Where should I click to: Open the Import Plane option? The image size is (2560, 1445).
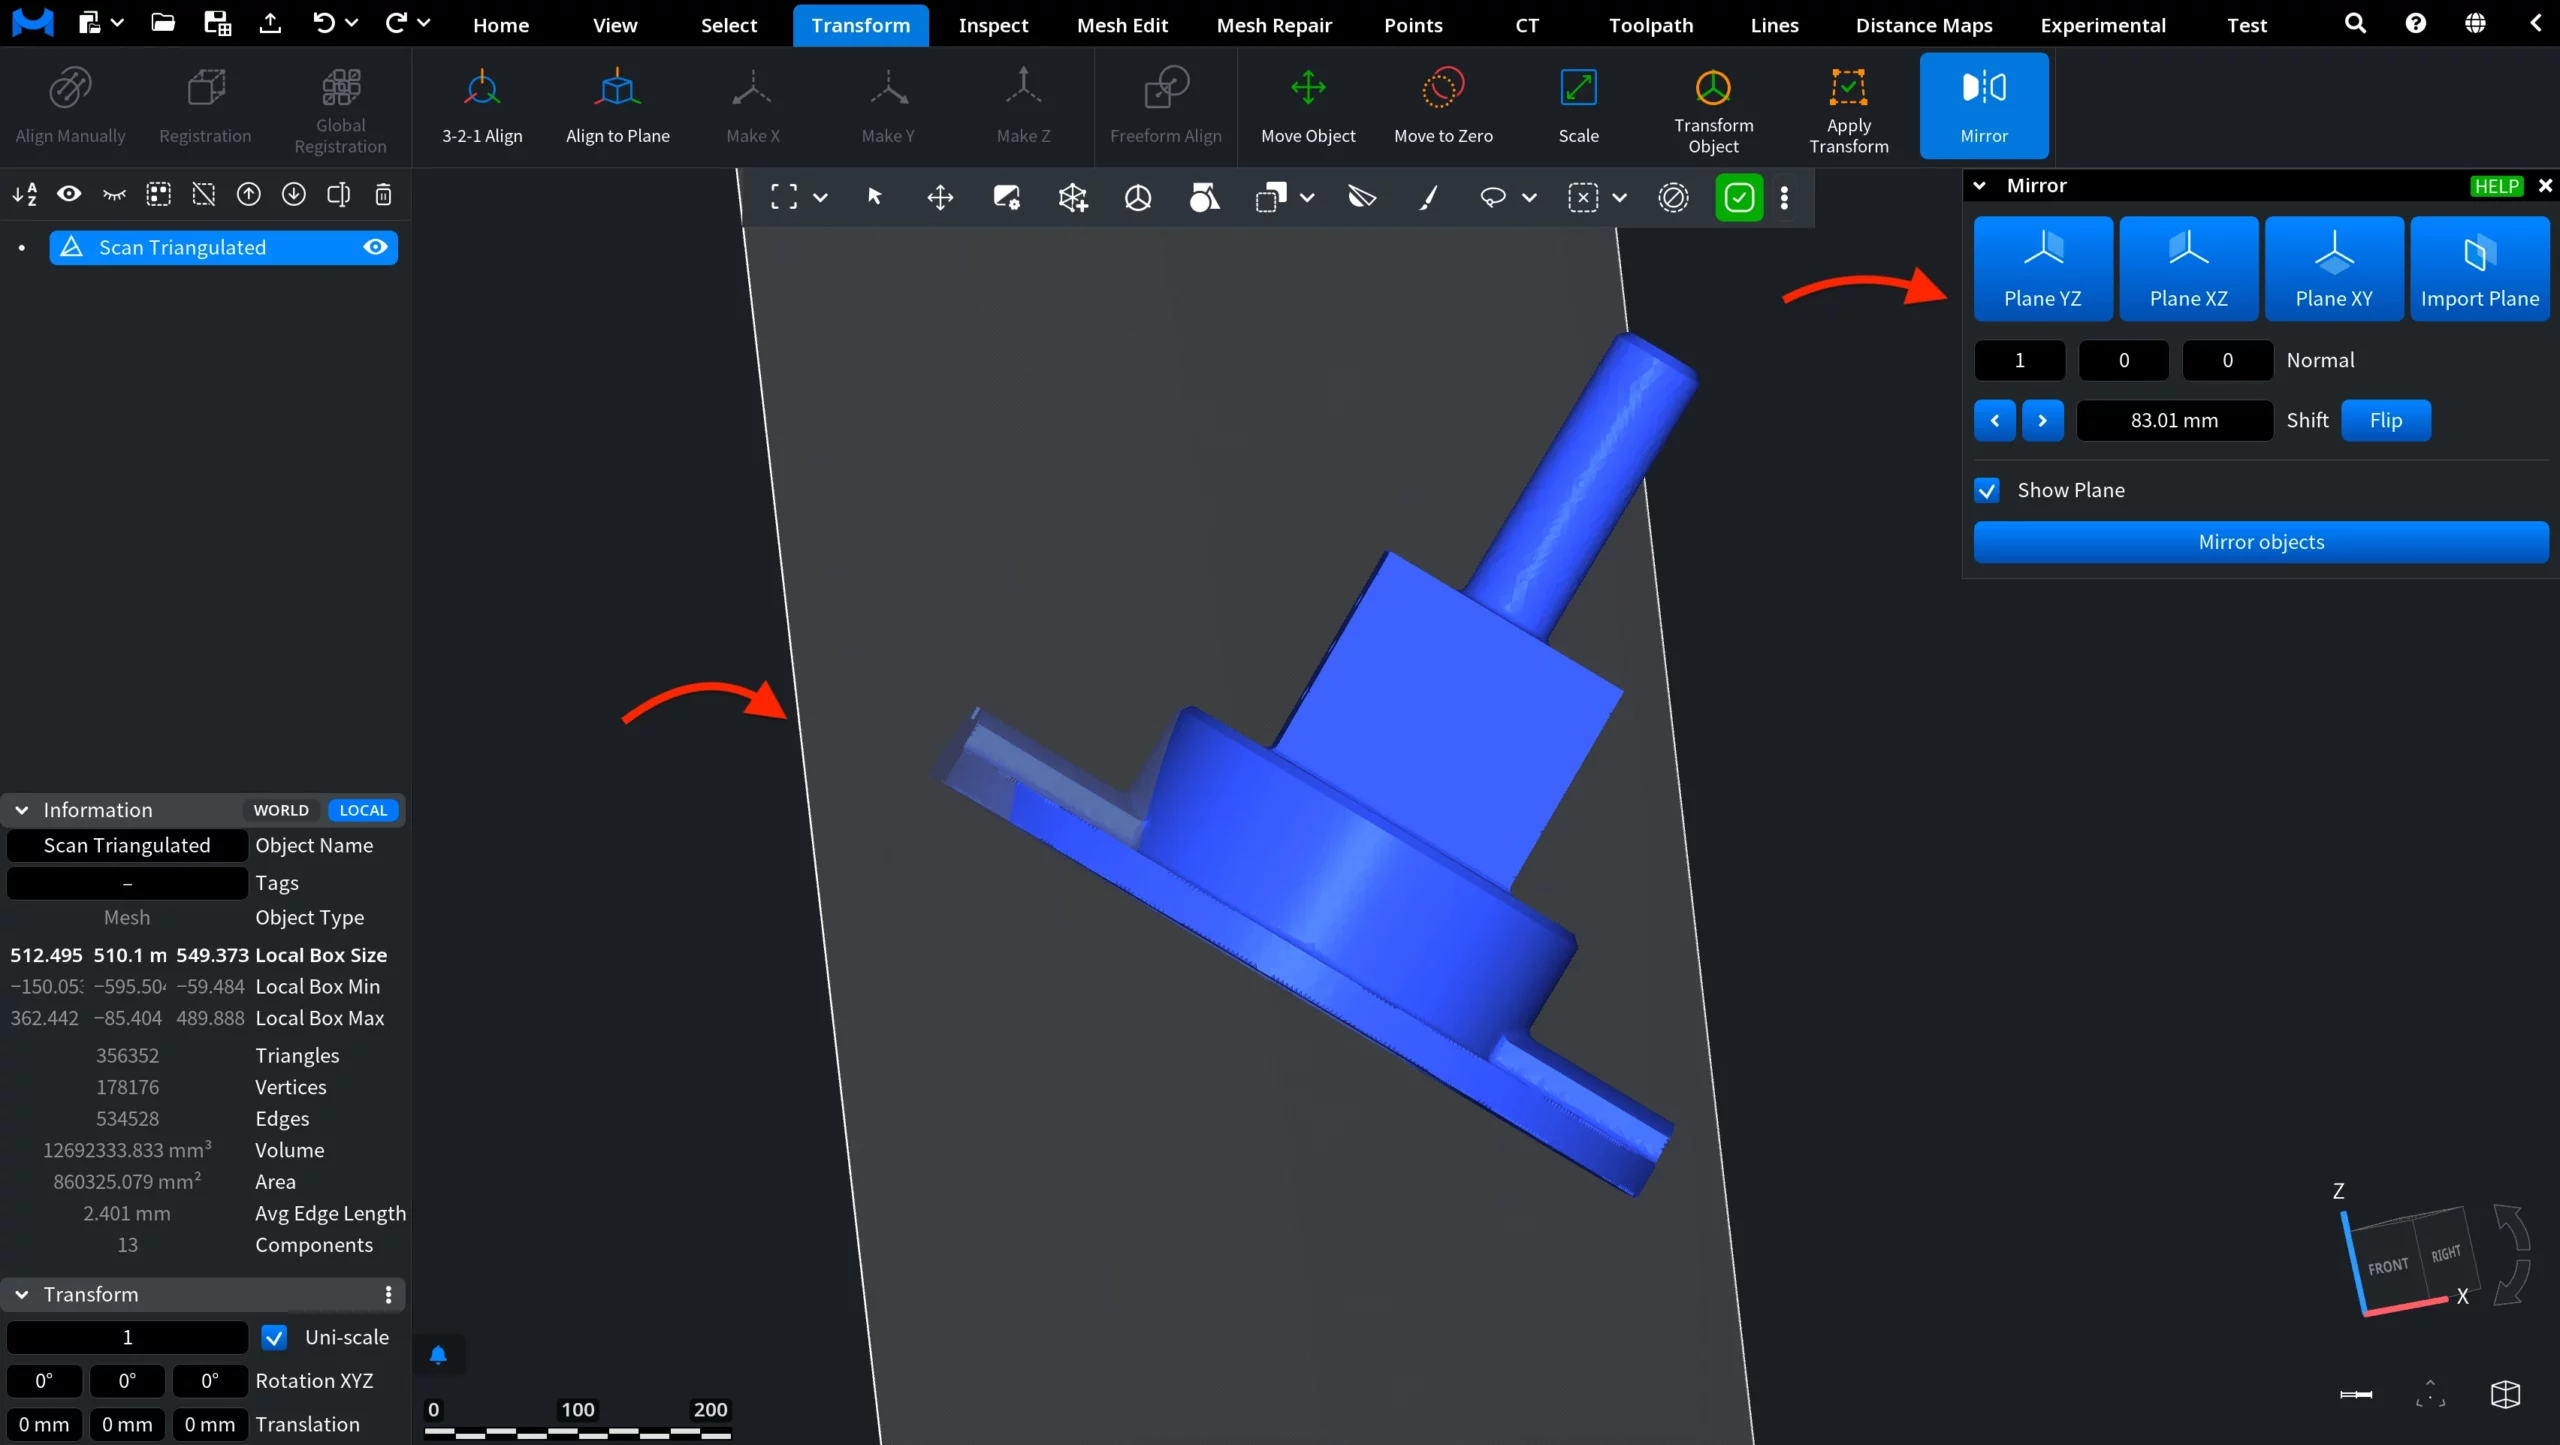point(2479,268)
